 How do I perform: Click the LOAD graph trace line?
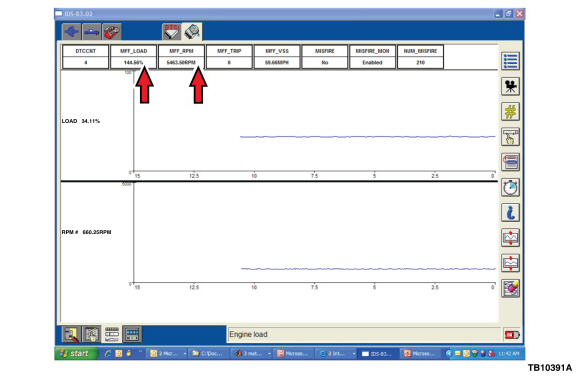point(368,137)
